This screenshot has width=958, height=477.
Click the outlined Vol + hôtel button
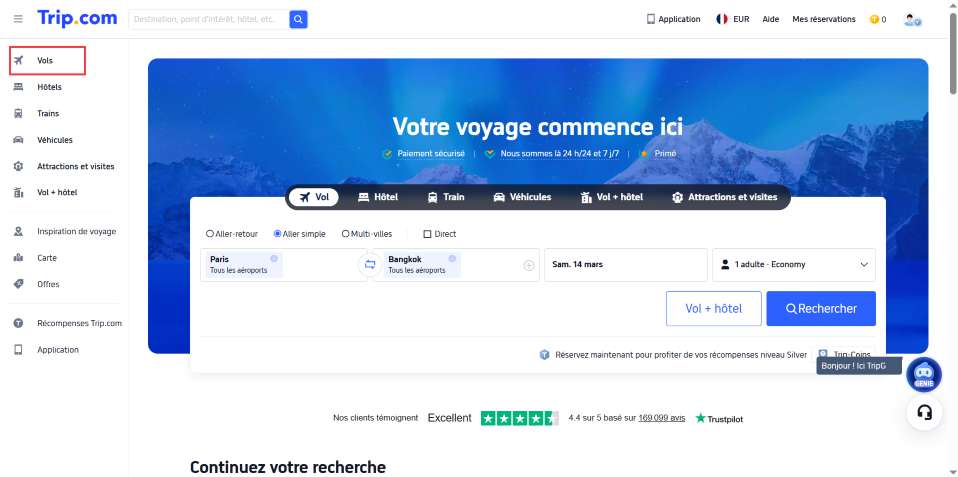coord(714,308)
